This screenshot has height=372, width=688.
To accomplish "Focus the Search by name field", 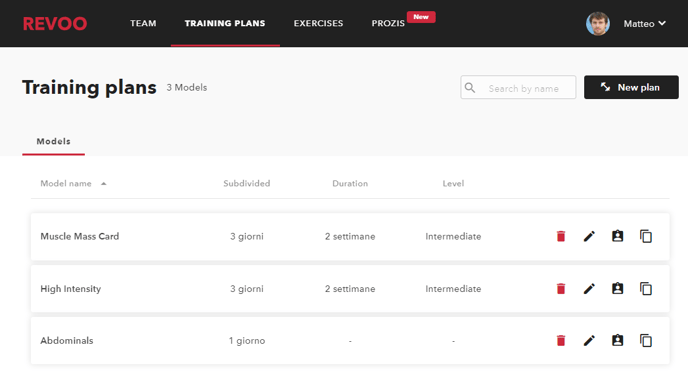I will [518, 87].
